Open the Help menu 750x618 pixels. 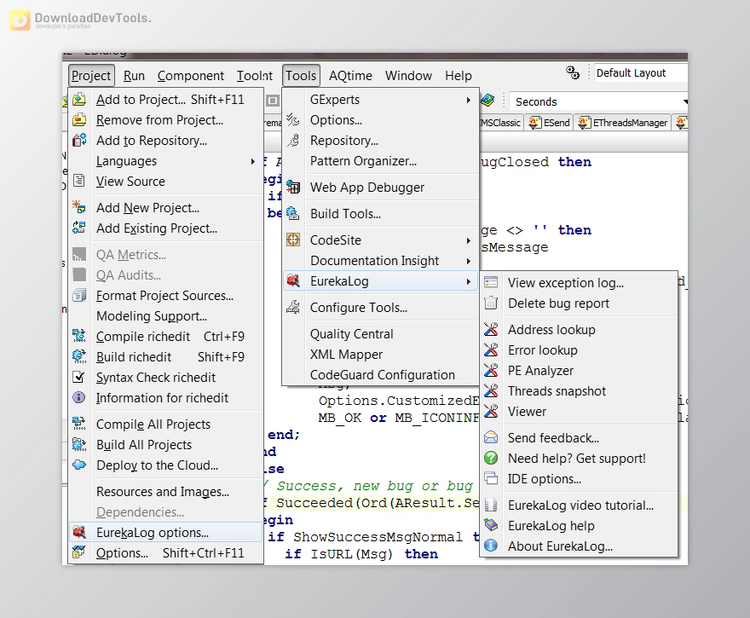[458, 76]
